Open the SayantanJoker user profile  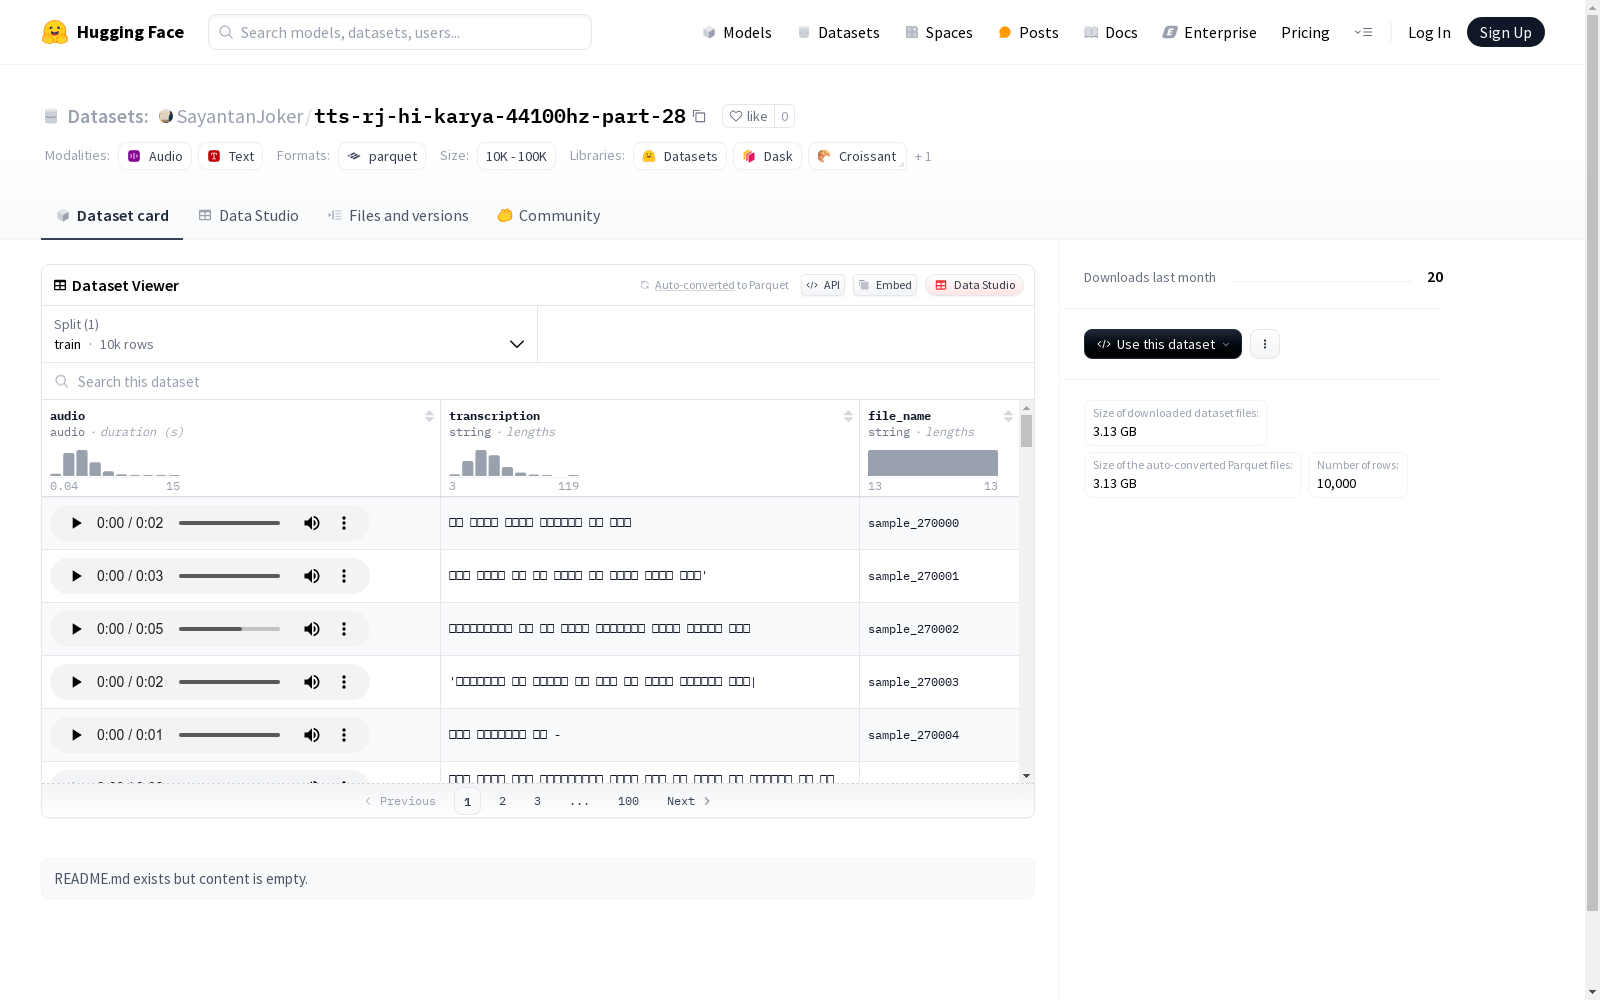[x=240, y=116]
